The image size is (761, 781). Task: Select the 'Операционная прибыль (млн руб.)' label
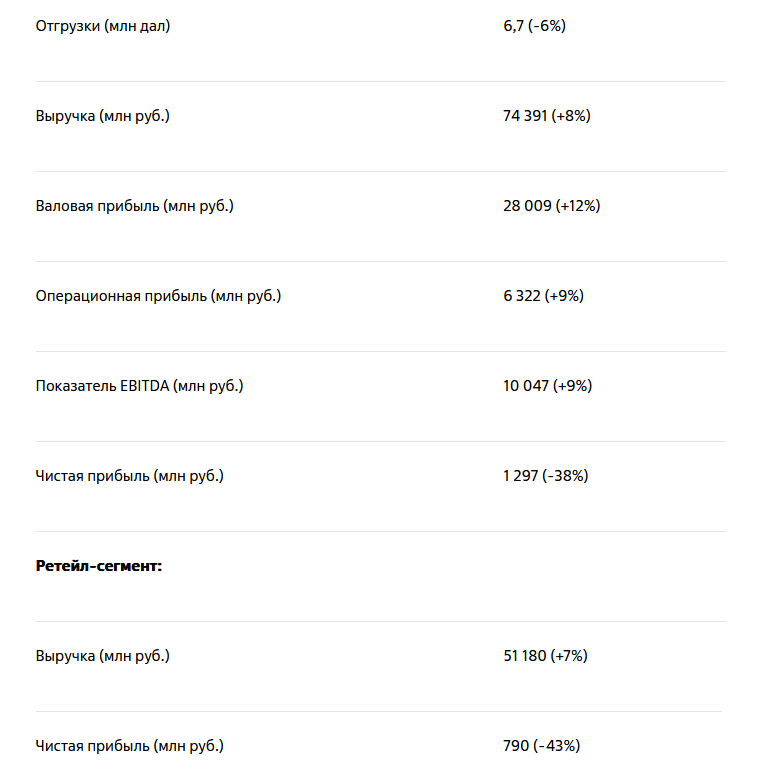158,296
